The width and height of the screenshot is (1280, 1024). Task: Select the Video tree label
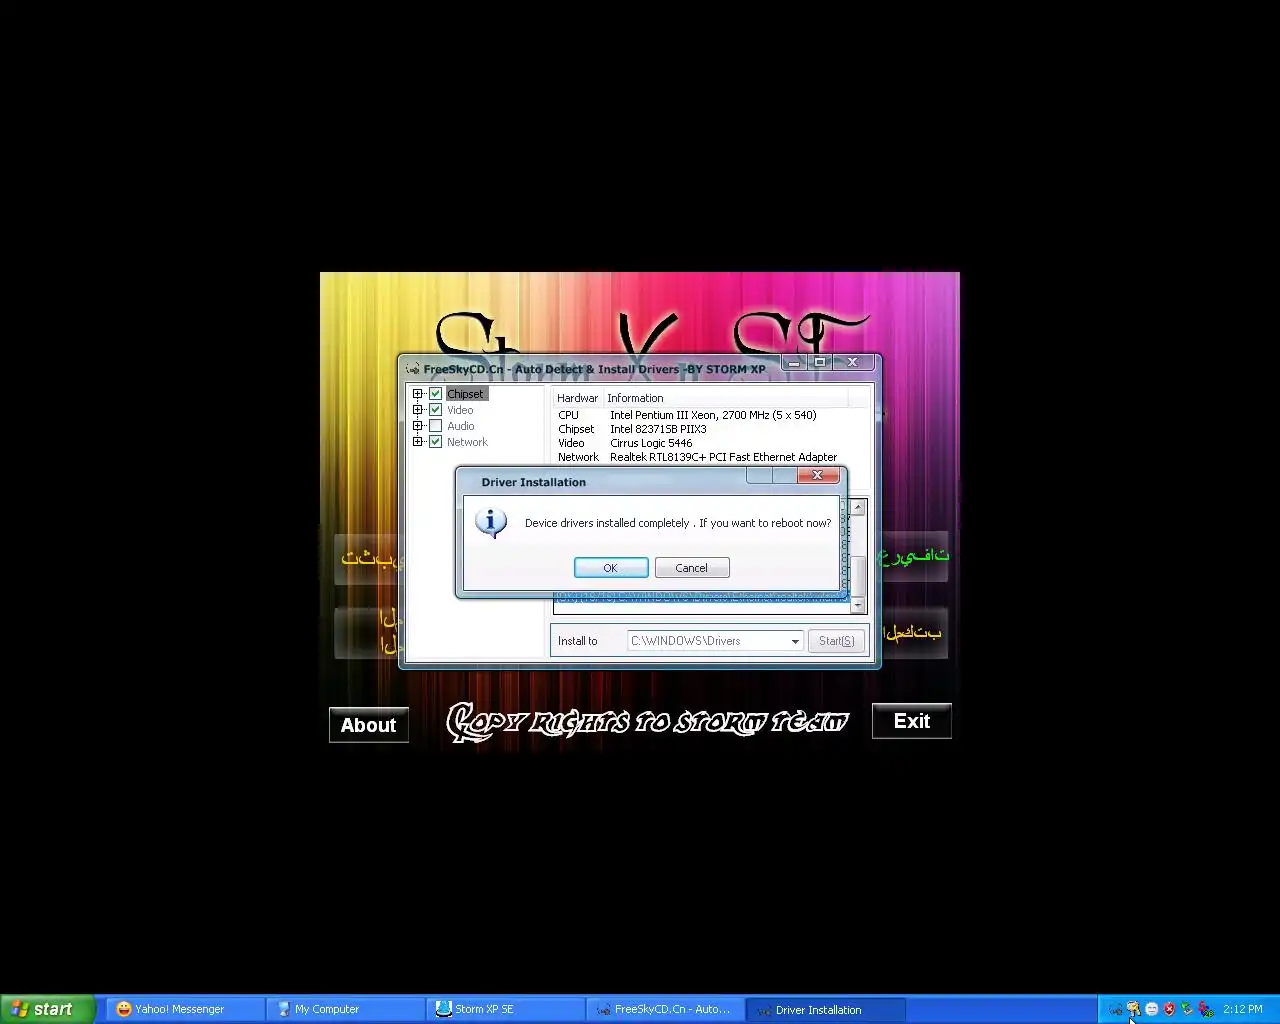(460, 410)
